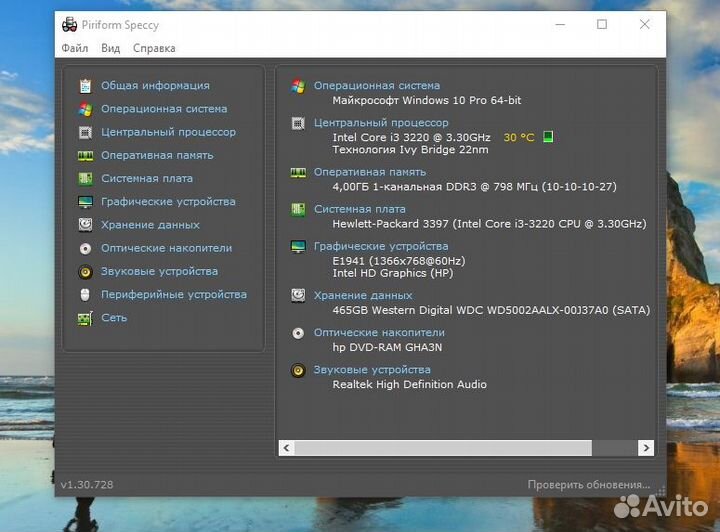Select Хранение данных label in the sidebar
This screenshot has height=532, width=720.
[x=150, y=225]
